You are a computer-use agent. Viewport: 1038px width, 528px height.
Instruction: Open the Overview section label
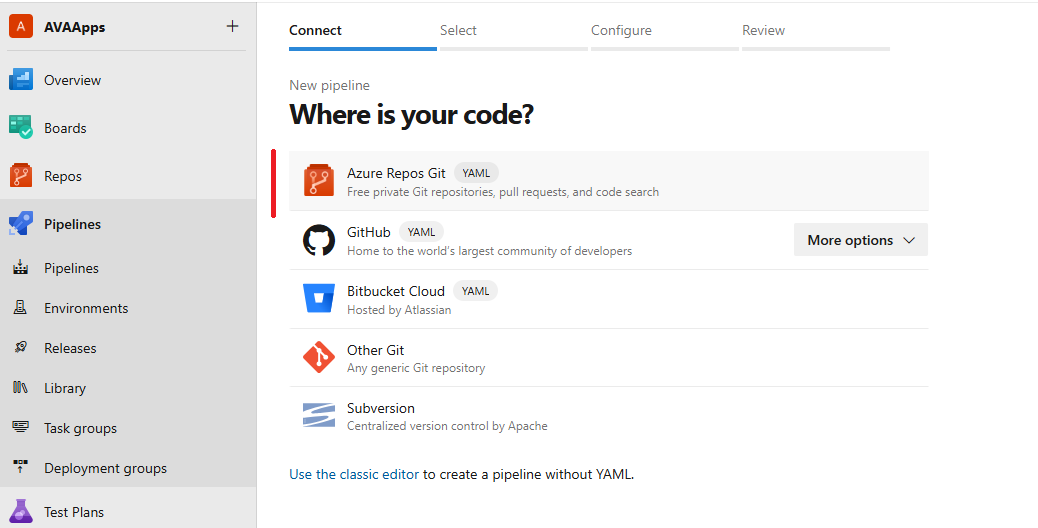[x=72, y=80]
